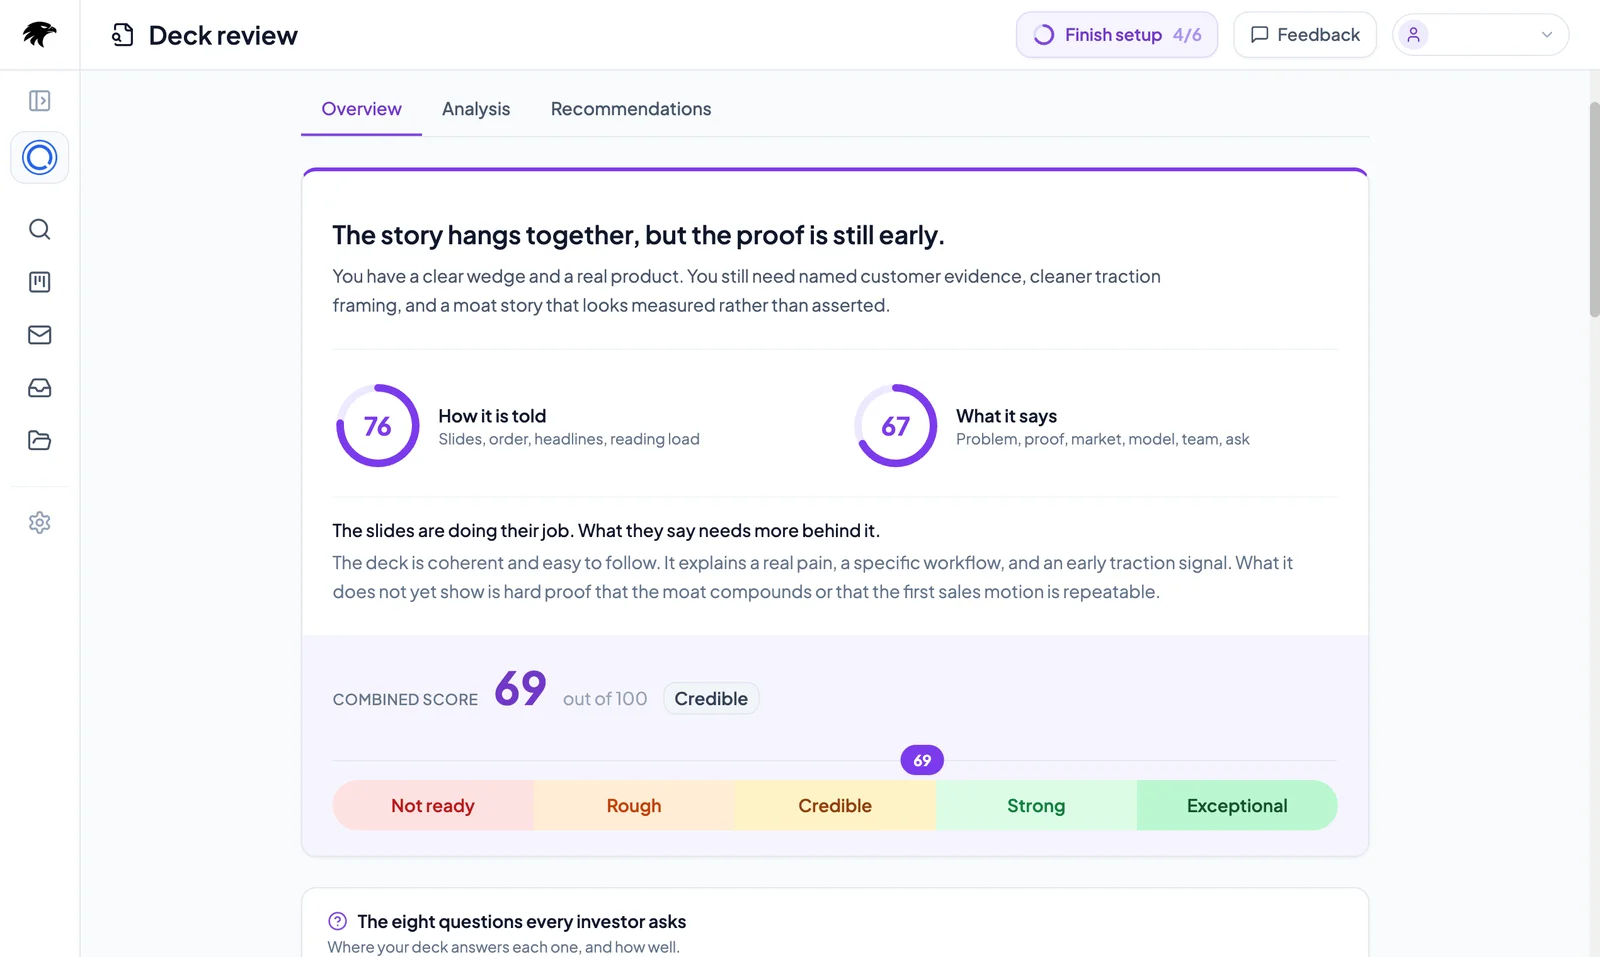Expand the sidebar panel toggle icon
This screenshot has height=957, width=1600.
coord(40,101)
